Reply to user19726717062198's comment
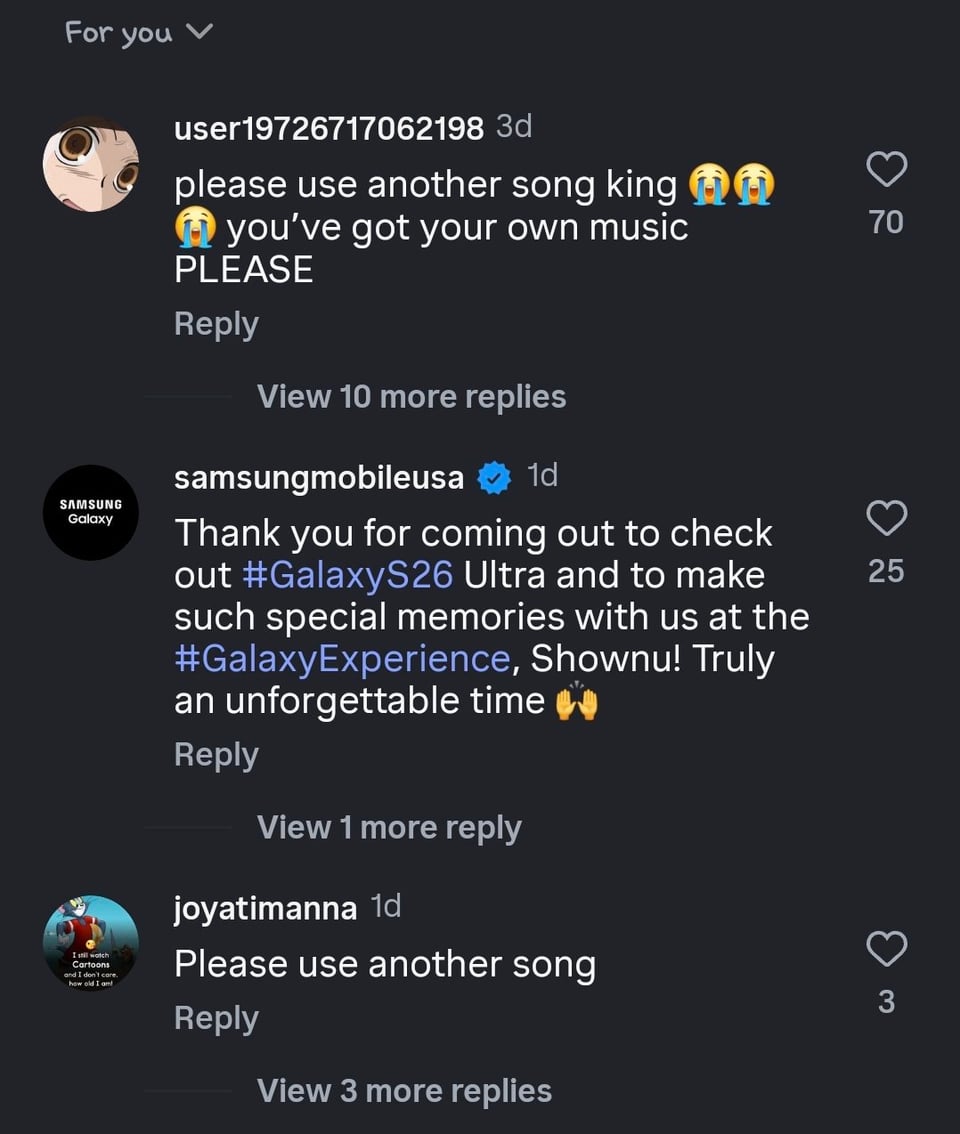960x1134 pixels. coord(216,324)
